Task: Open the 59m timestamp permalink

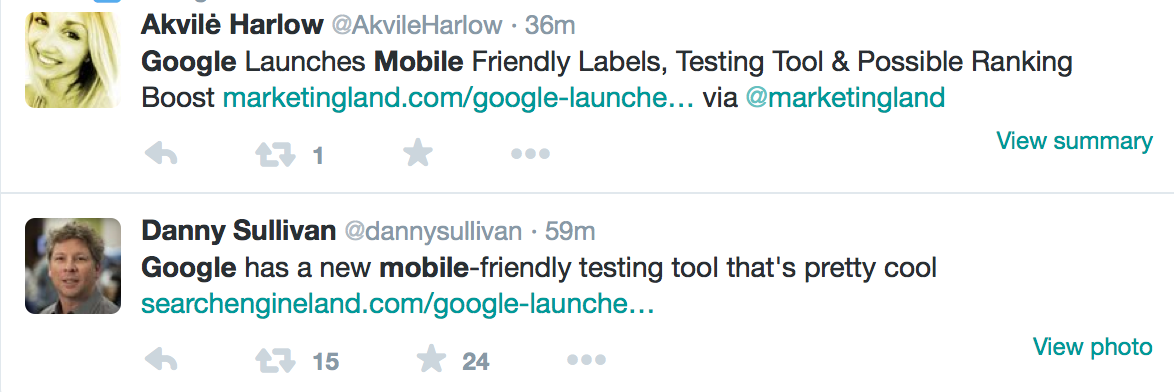Action: [x=570, y=232]
